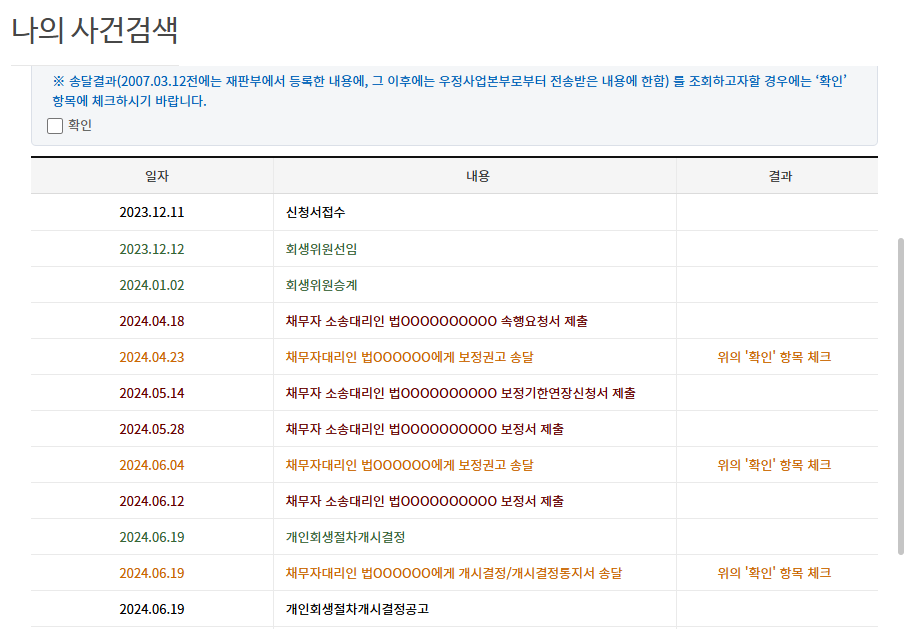Screen dimensions: 911x629
Task: Click the 보정기한연장신청서 제출 entry
Action: [x=460, y=393]
